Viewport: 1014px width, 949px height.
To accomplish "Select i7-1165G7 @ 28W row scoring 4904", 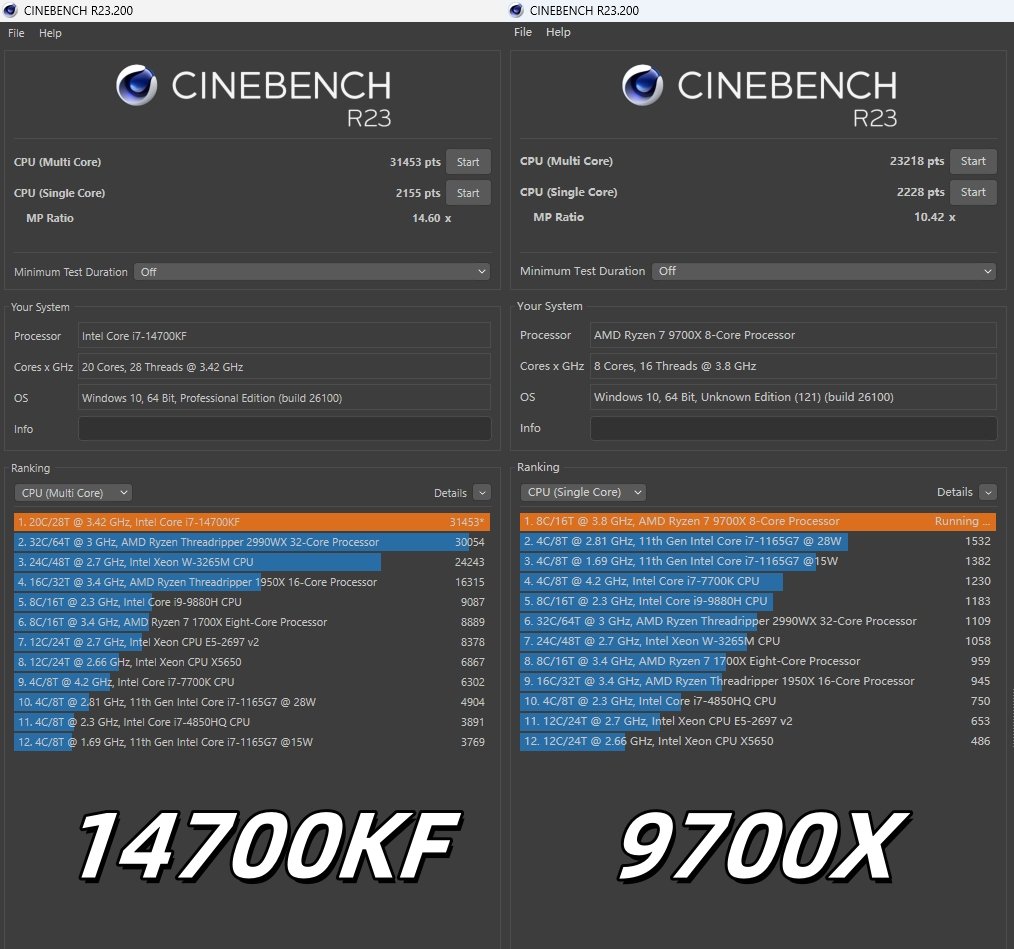I will [x=252, y=703].
